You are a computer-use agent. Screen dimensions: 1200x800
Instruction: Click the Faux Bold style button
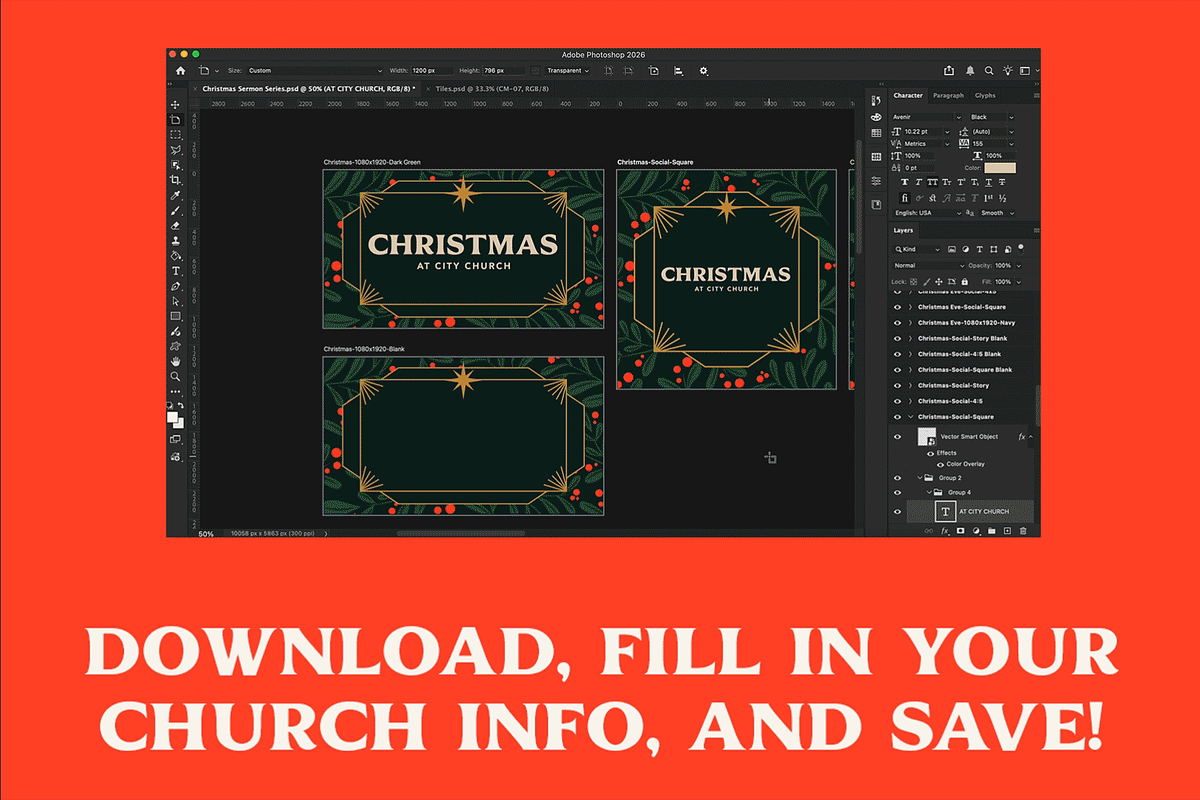(905, 183)
